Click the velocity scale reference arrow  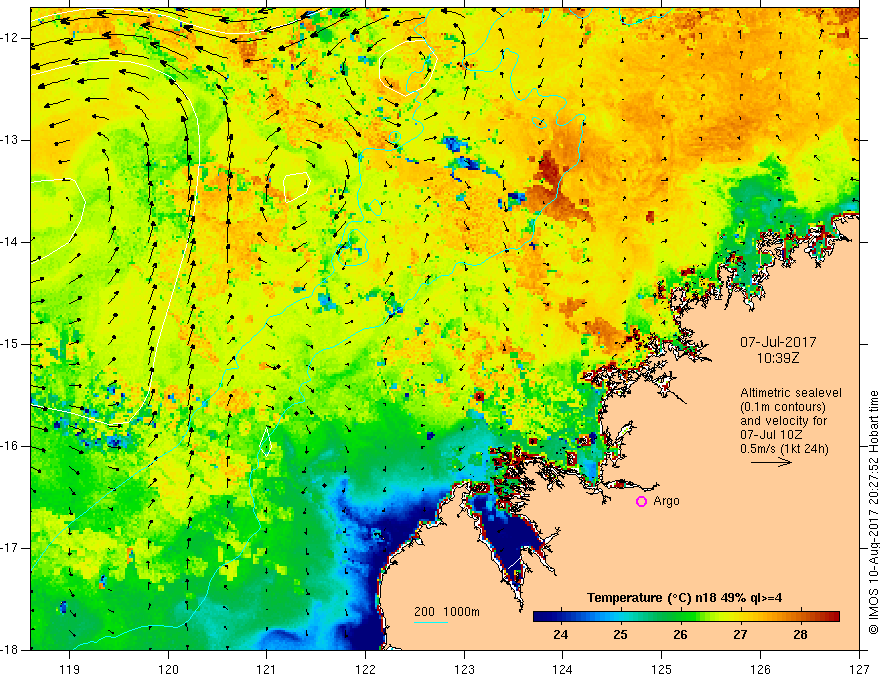[x=771, y=462]
